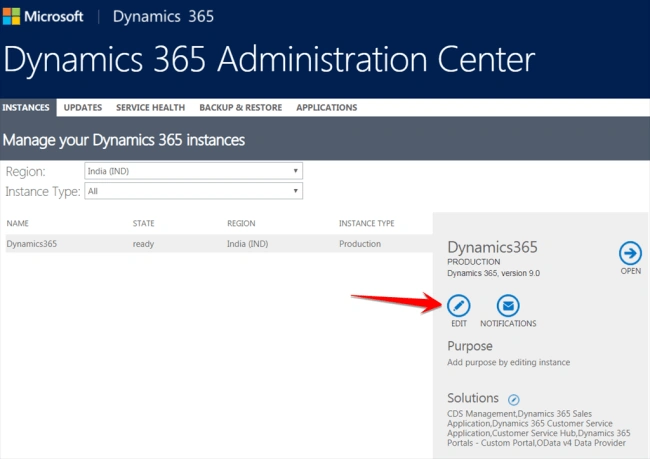Click the INSTANCE TYPE column header
Viewport: 650px width, 459px height.
pos(366,223)
